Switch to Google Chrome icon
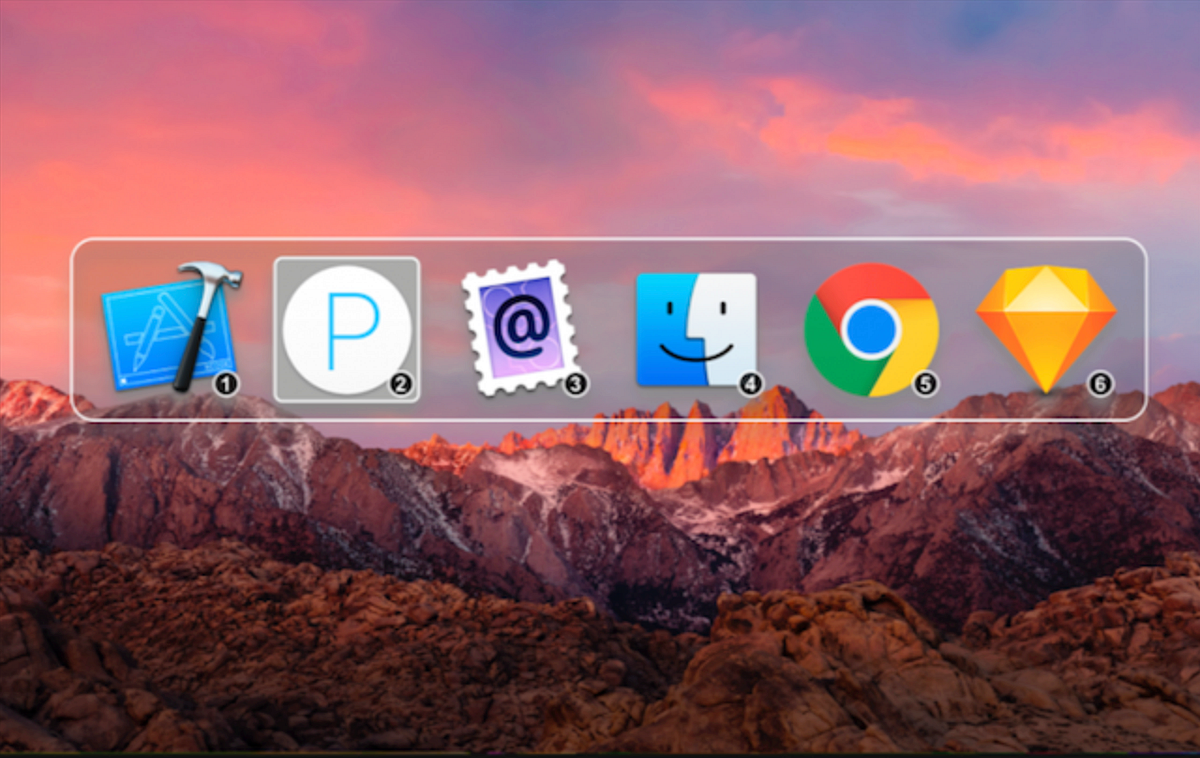The image size is (1200, 758). coord(871,330)
